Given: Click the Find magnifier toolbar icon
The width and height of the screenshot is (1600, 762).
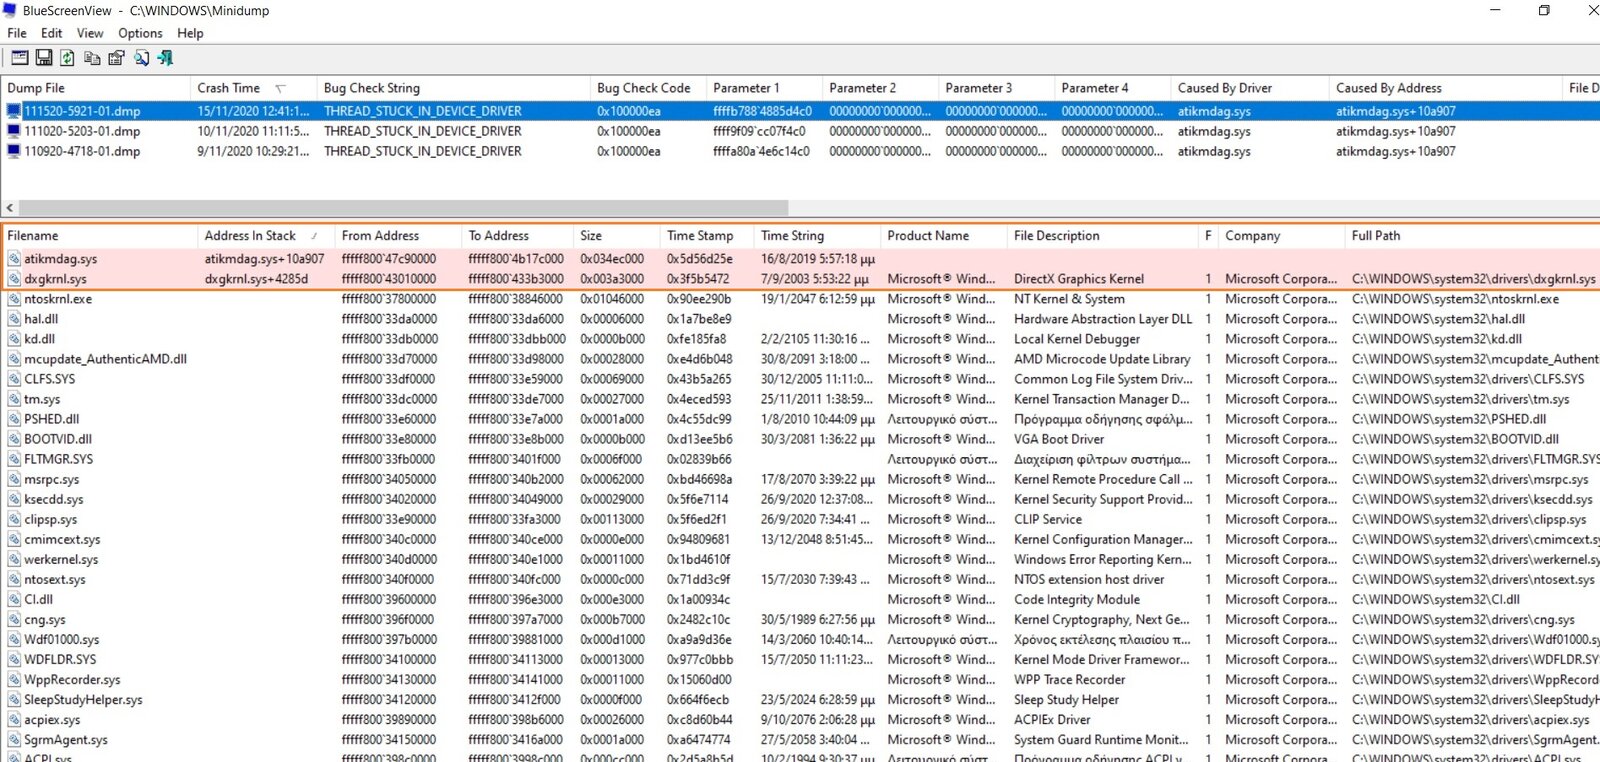Looking at the screenshot, I should tap(141, 58).
